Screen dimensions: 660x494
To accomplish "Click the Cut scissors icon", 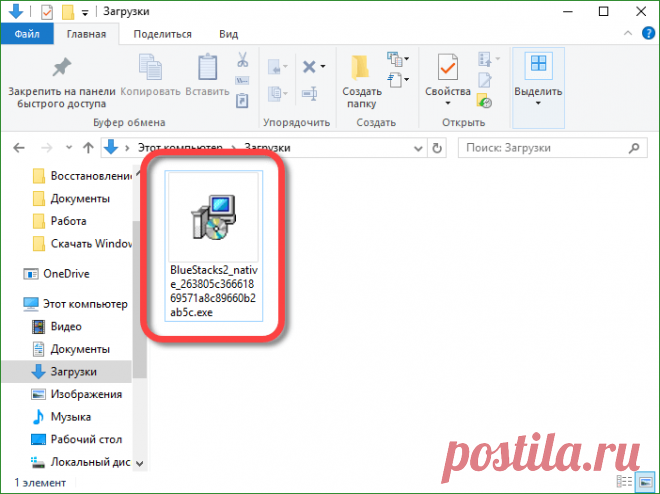I will click(242, 60).
